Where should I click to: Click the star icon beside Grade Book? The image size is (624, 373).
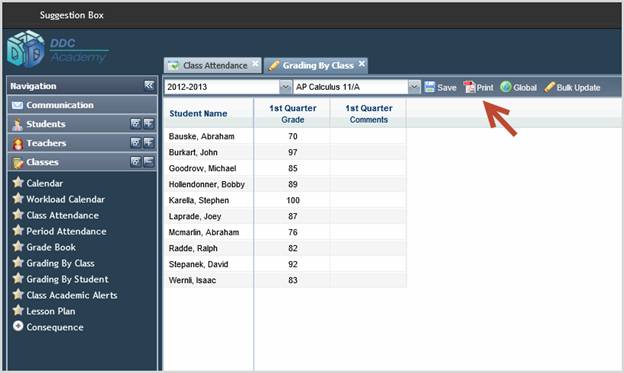[18, 246]
